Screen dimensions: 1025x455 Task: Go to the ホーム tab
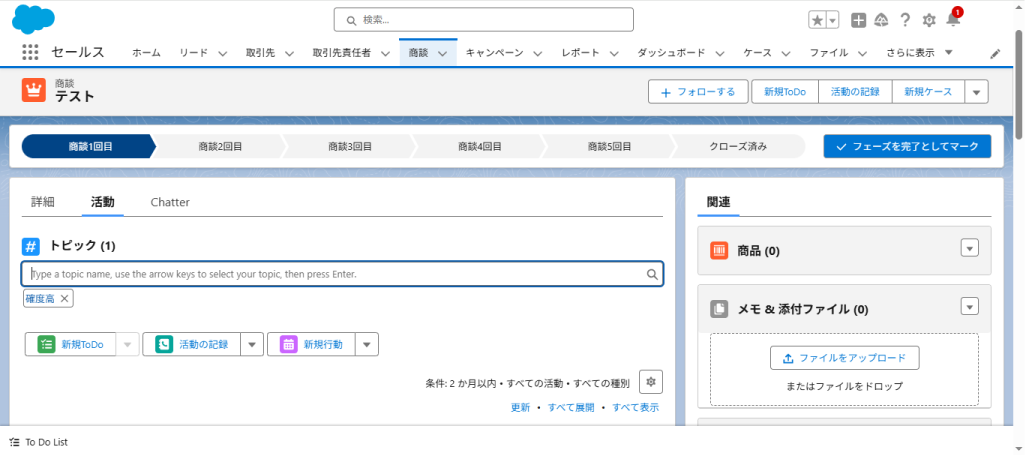click(x=146, y=54)
